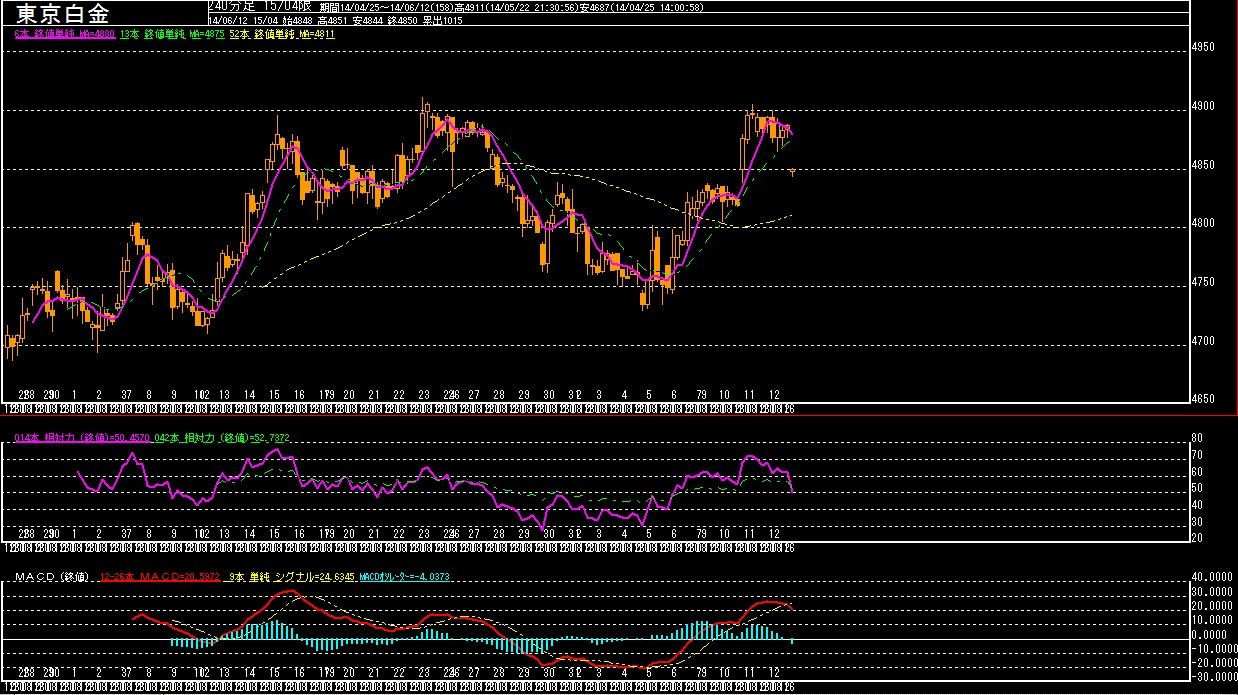Click the 高4851 high price
The height and width of the screenshot is (695, 1238).
click(332, 20)
